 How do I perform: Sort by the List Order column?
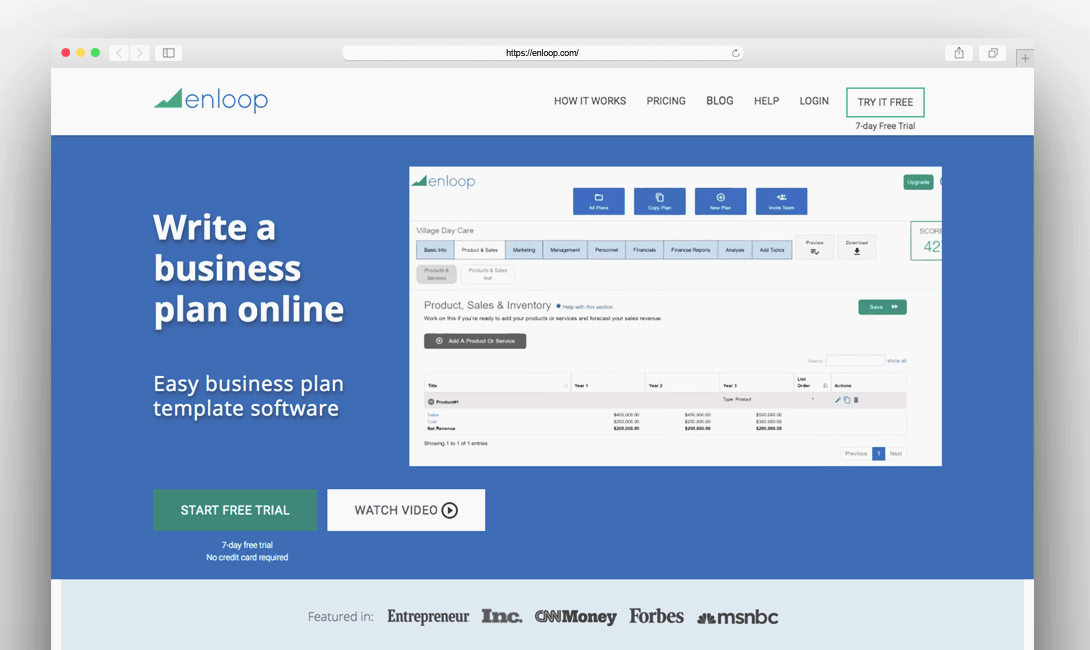812,383
